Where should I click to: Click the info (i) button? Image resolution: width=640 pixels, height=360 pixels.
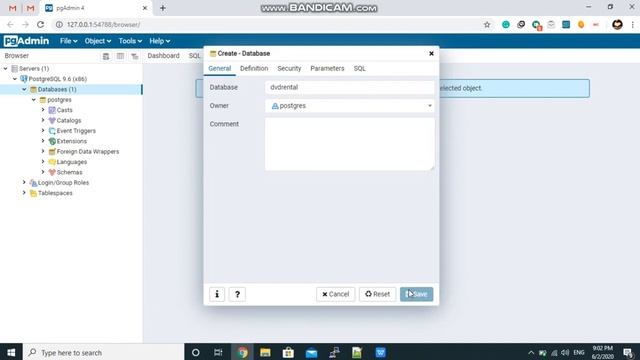217,294
